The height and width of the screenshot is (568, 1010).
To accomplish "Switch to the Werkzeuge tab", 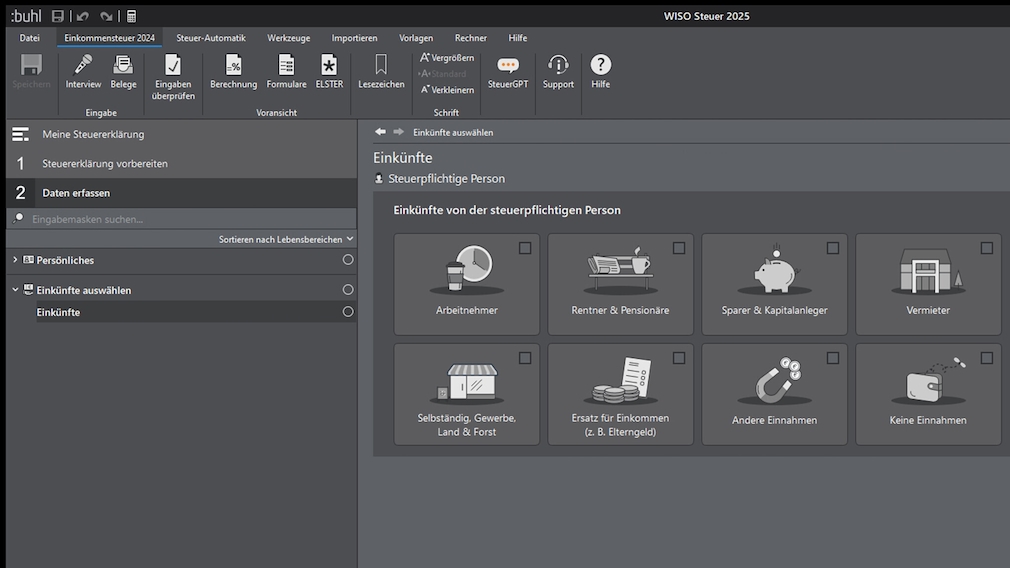I will pyautogui.click(x=288, y=38).
